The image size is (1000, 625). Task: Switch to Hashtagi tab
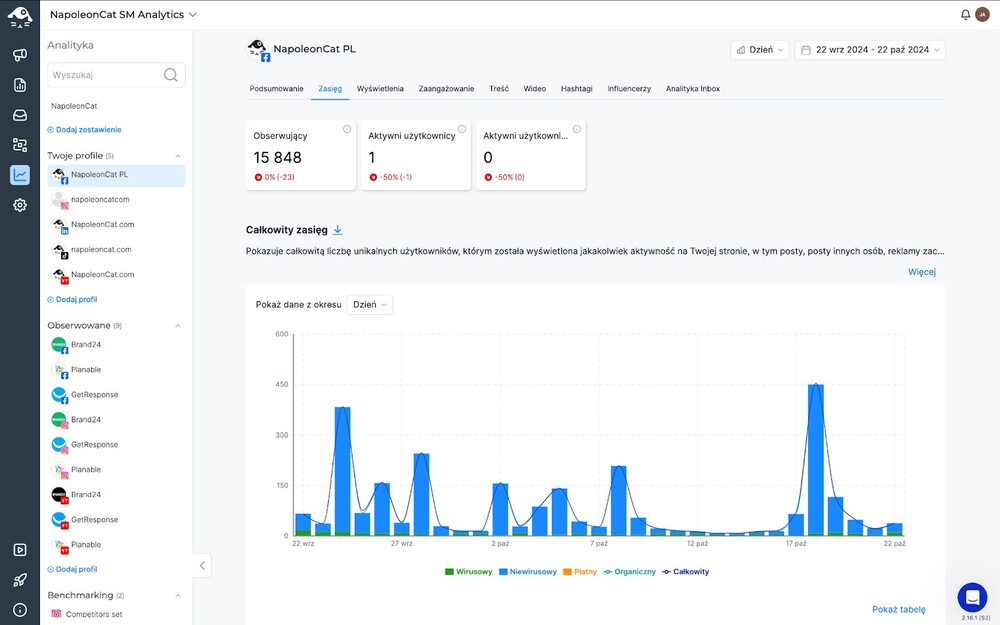tap(577, 89)
